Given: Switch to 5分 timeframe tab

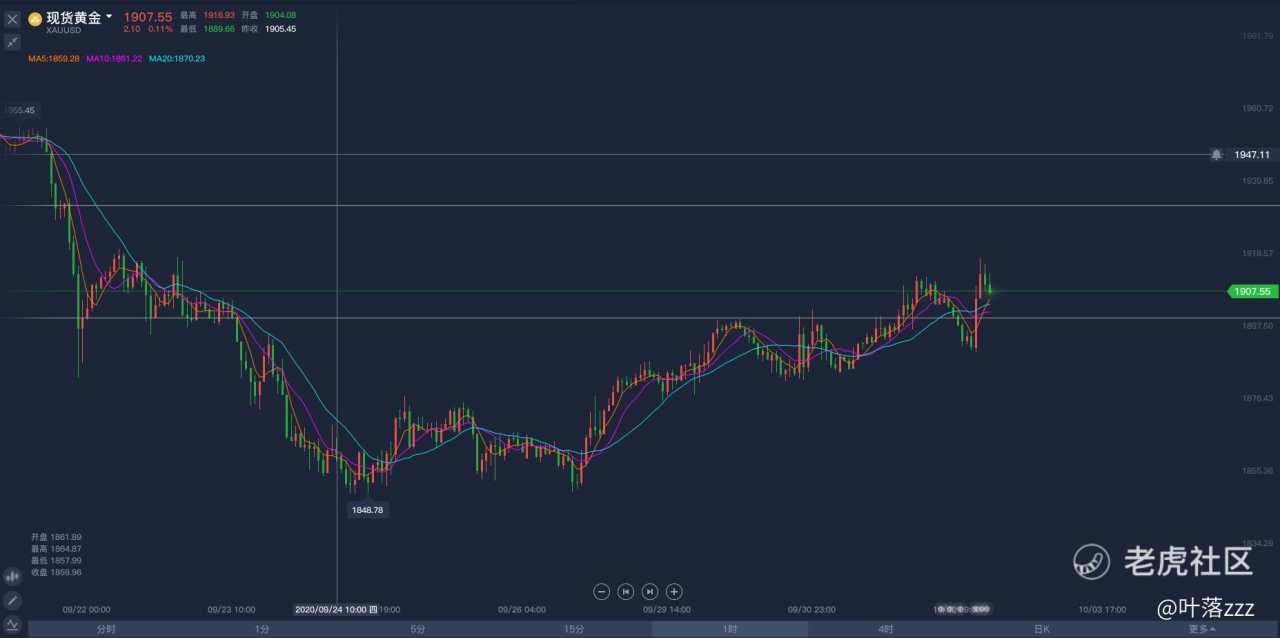Looking at the screenshot, I should [x=418, y=629].
